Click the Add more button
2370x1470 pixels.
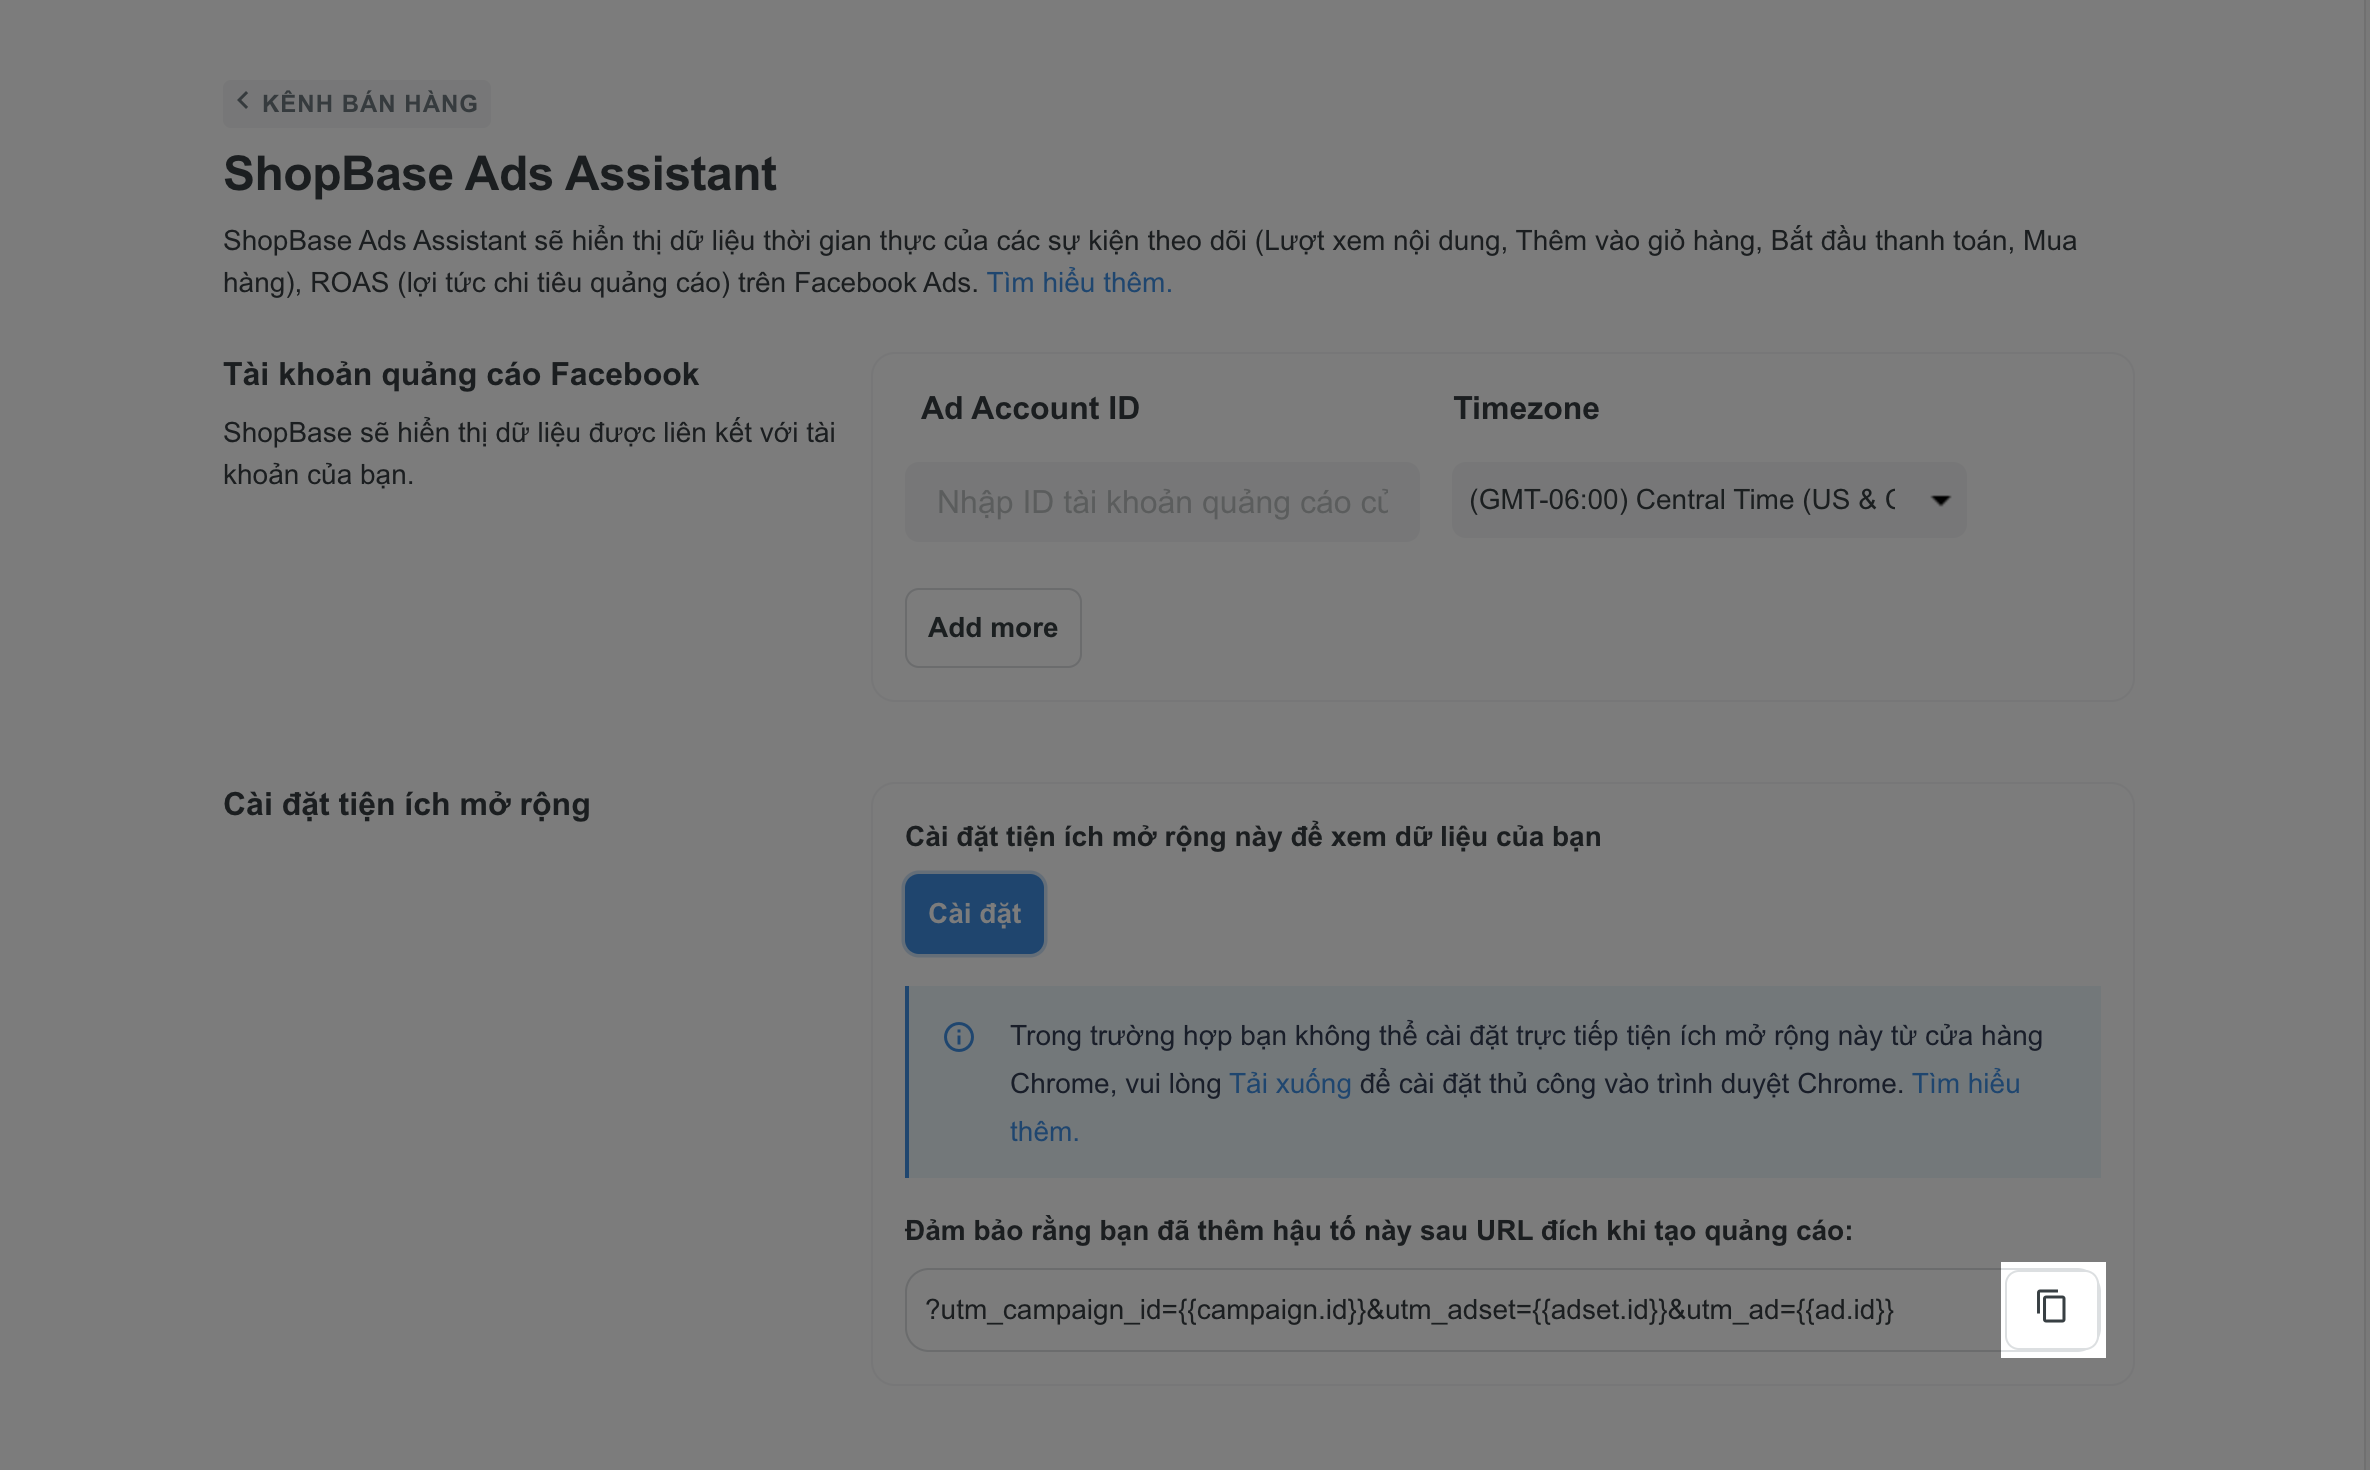click(993, 627)
